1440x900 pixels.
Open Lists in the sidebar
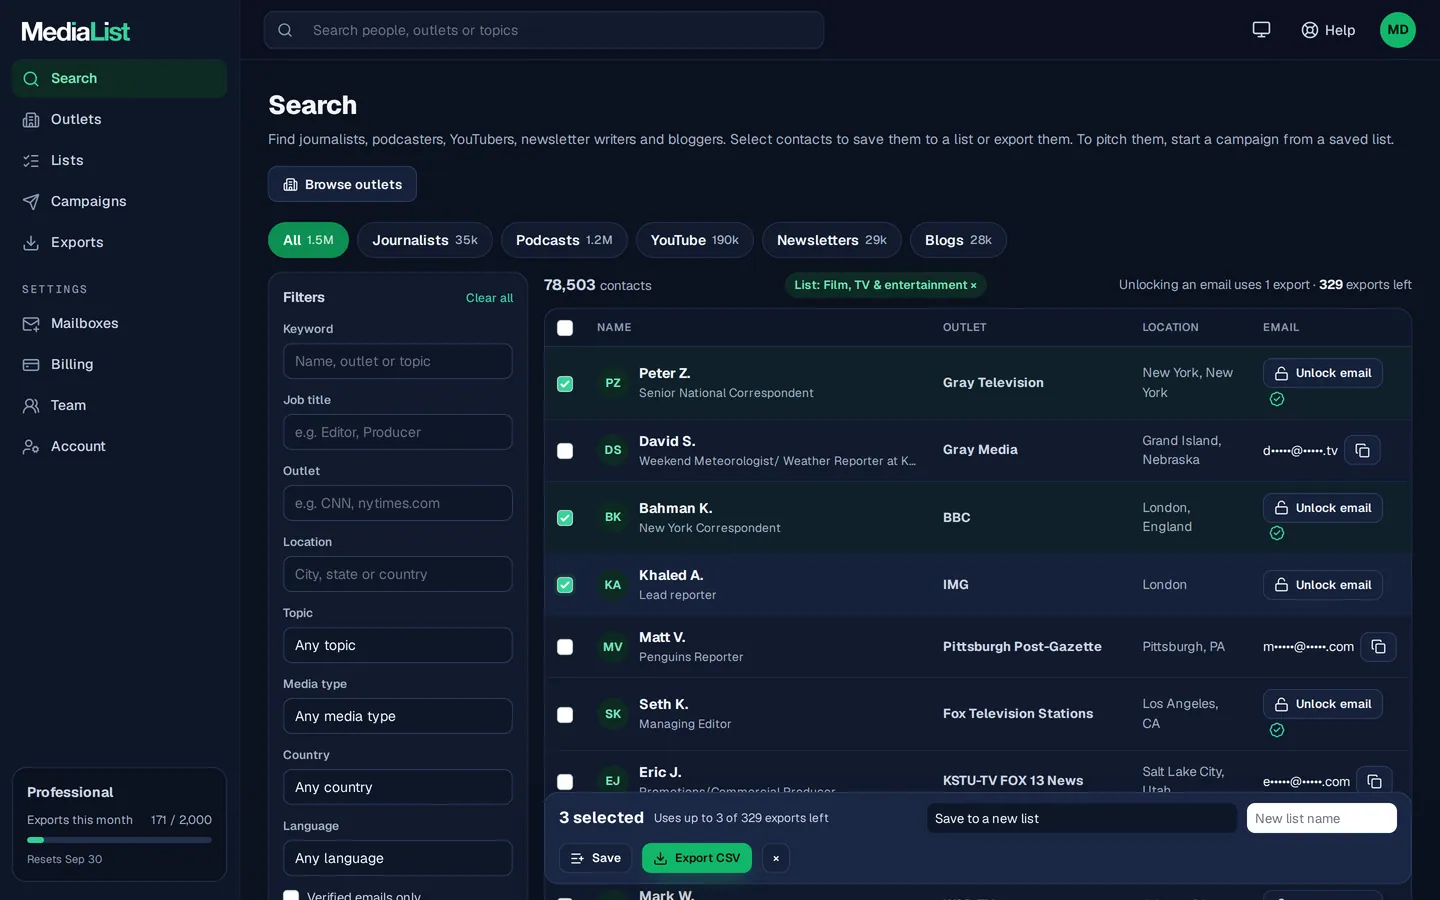point(119,160)
